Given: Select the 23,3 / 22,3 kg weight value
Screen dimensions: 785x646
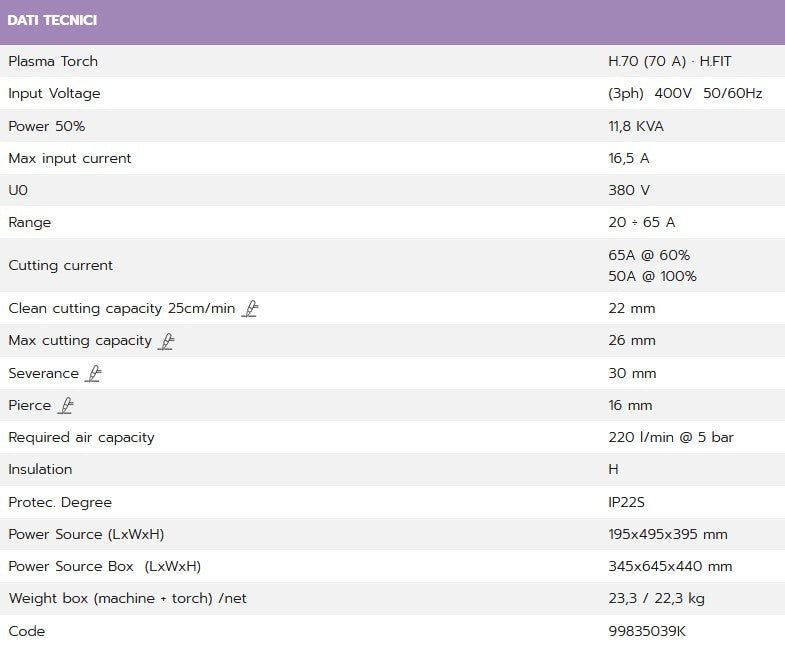Looking at the screenshot, I should [657, 598].
